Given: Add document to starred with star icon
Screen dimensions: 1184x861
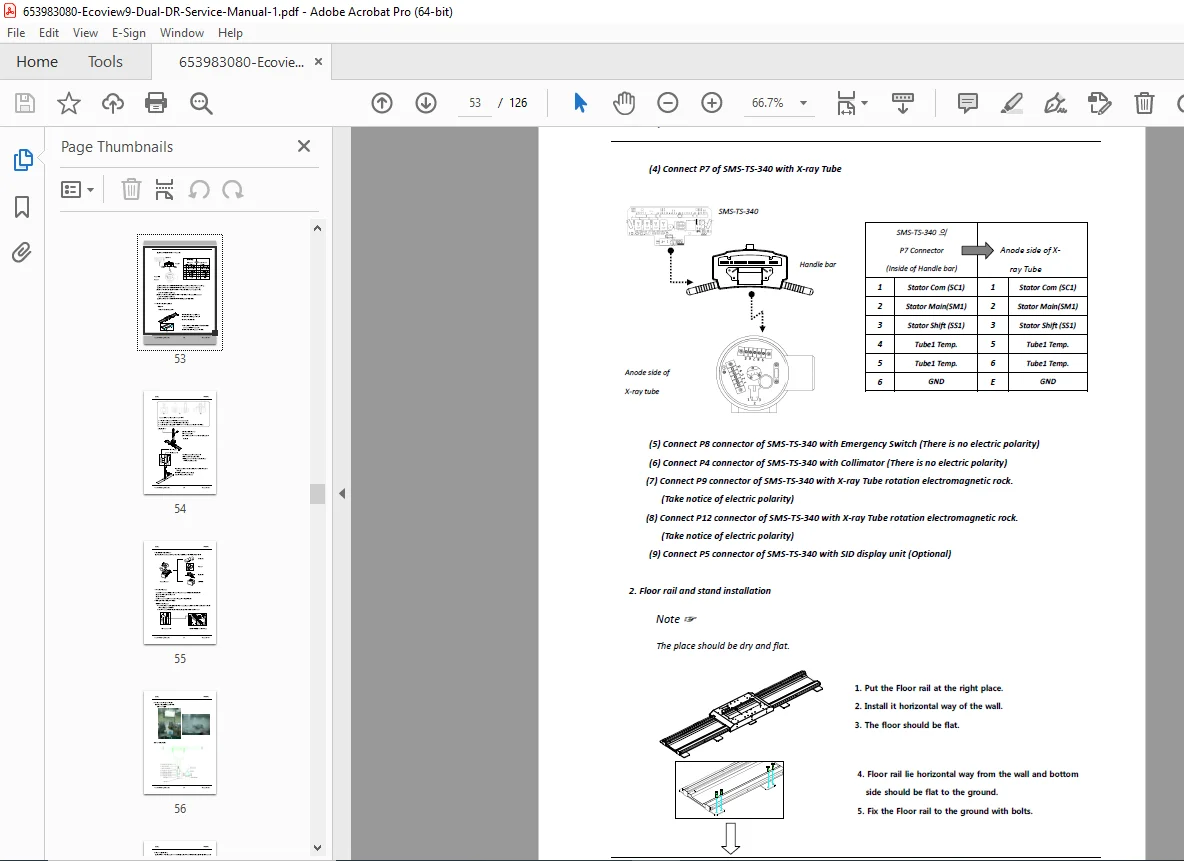Looking at the screenshot, I should tap(69, 103).
